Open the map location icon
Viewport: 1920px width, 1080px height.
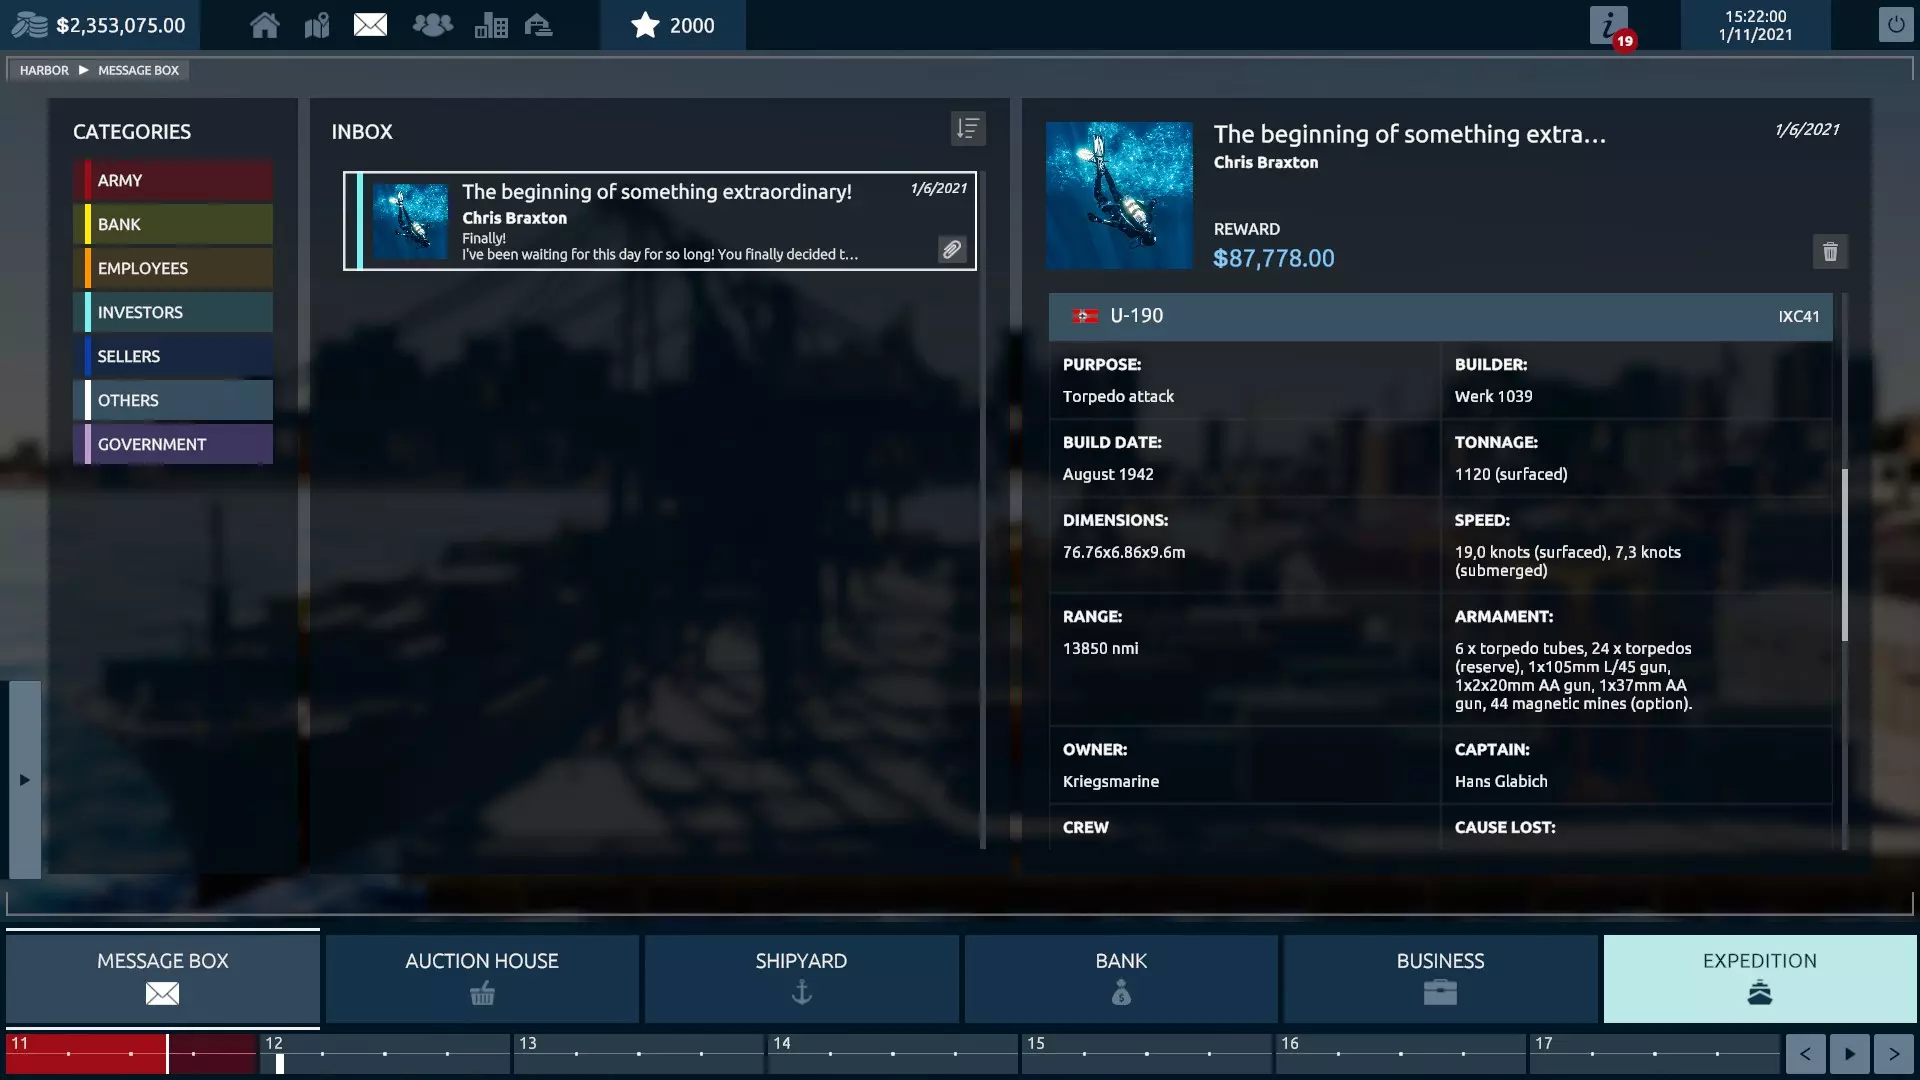pos(317,25)
